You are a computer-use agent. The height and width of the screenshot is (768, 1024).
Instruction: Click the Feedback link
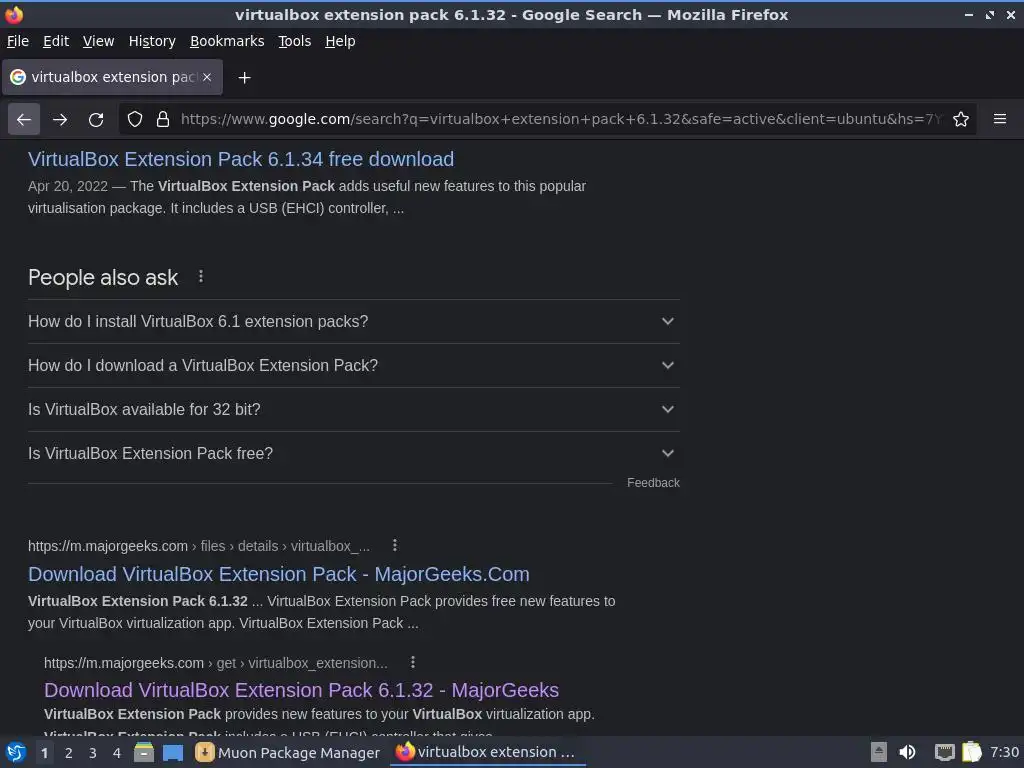[653, 483]
